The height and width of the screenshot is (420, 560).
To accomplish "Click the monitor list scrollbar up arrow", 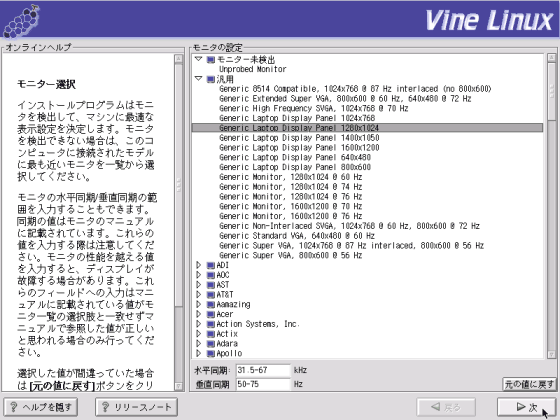I will 551,58.
